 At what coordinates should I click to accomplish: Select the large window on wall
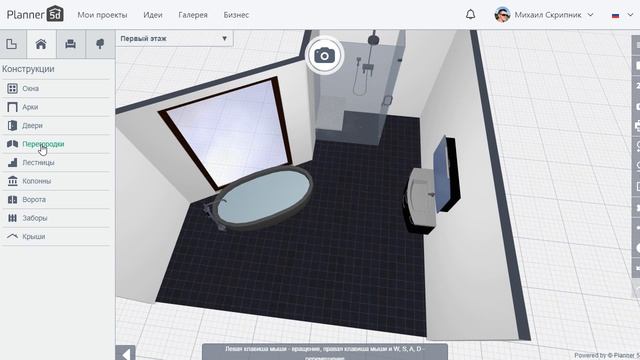click(227, 132)
